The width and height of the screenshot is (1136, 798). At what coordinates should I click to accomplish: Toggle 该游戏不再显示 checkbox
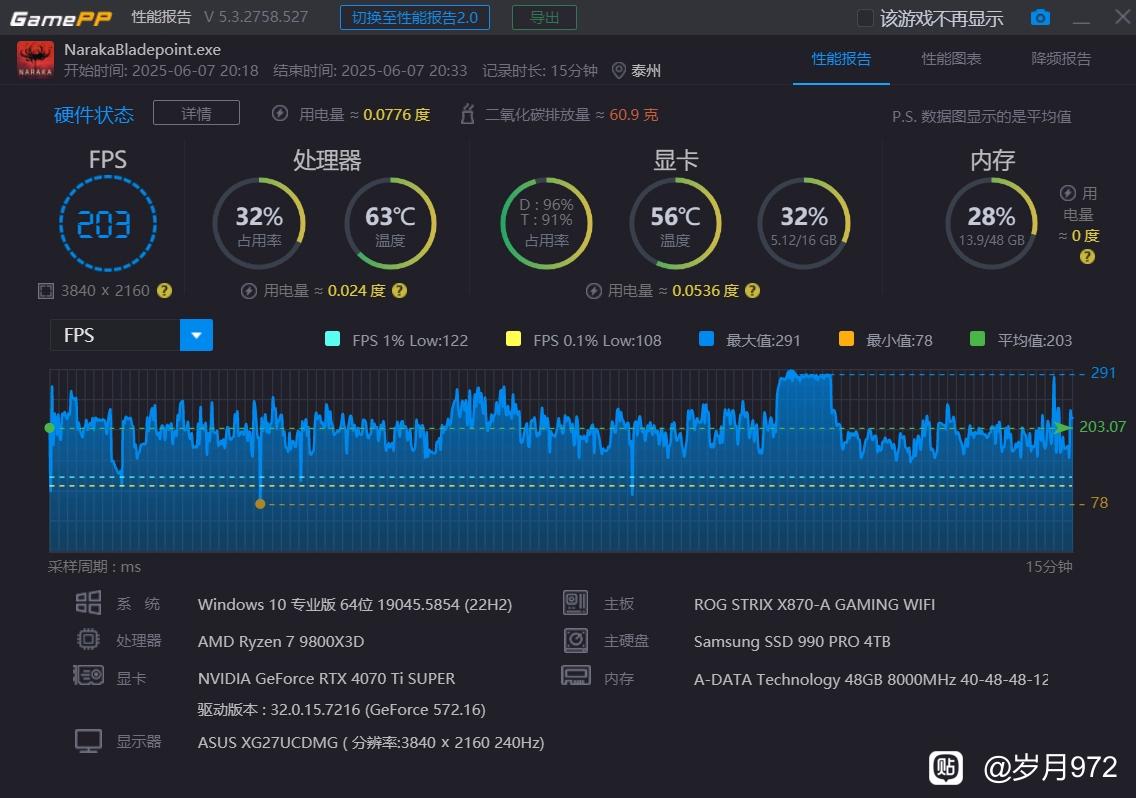[865, 18]
